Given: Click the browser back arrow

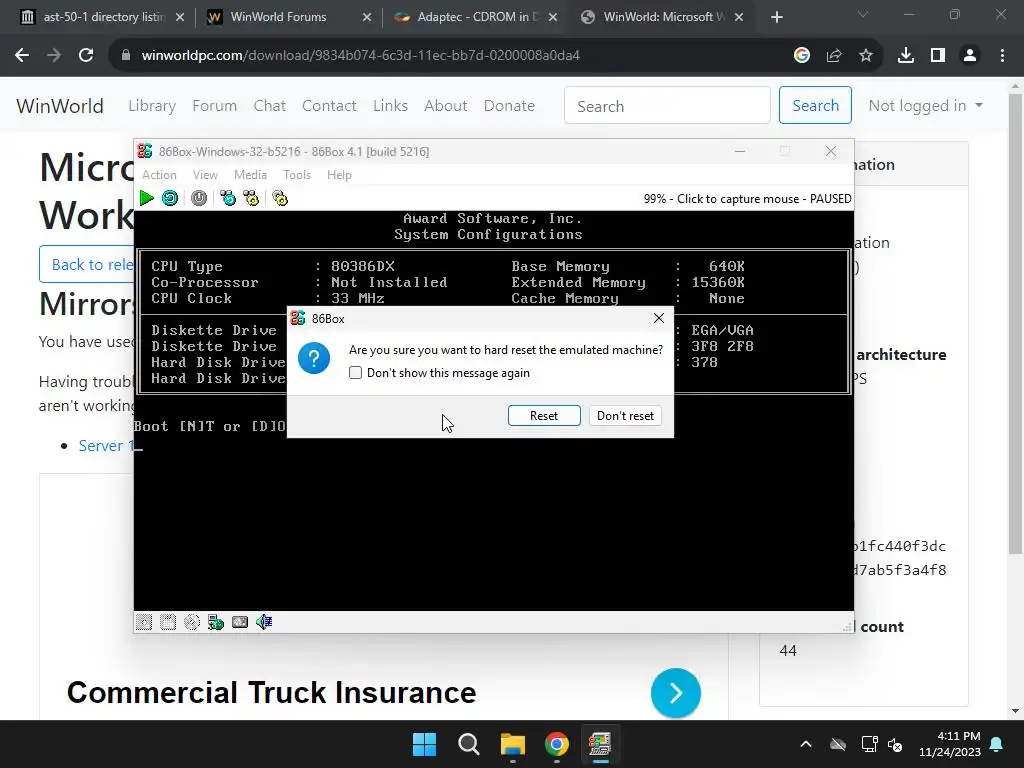Looking at the screenshot, I should click(22, 56).
